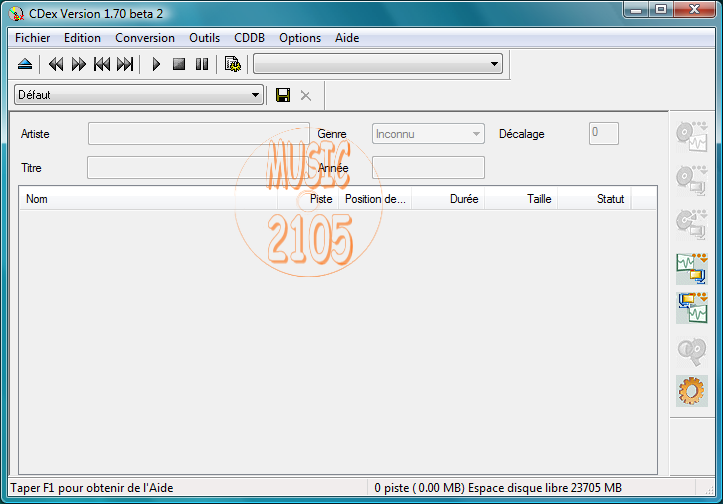This screenshot has height=504, width=723.
Task: Open the Options menu
Action: click(300, 38)
